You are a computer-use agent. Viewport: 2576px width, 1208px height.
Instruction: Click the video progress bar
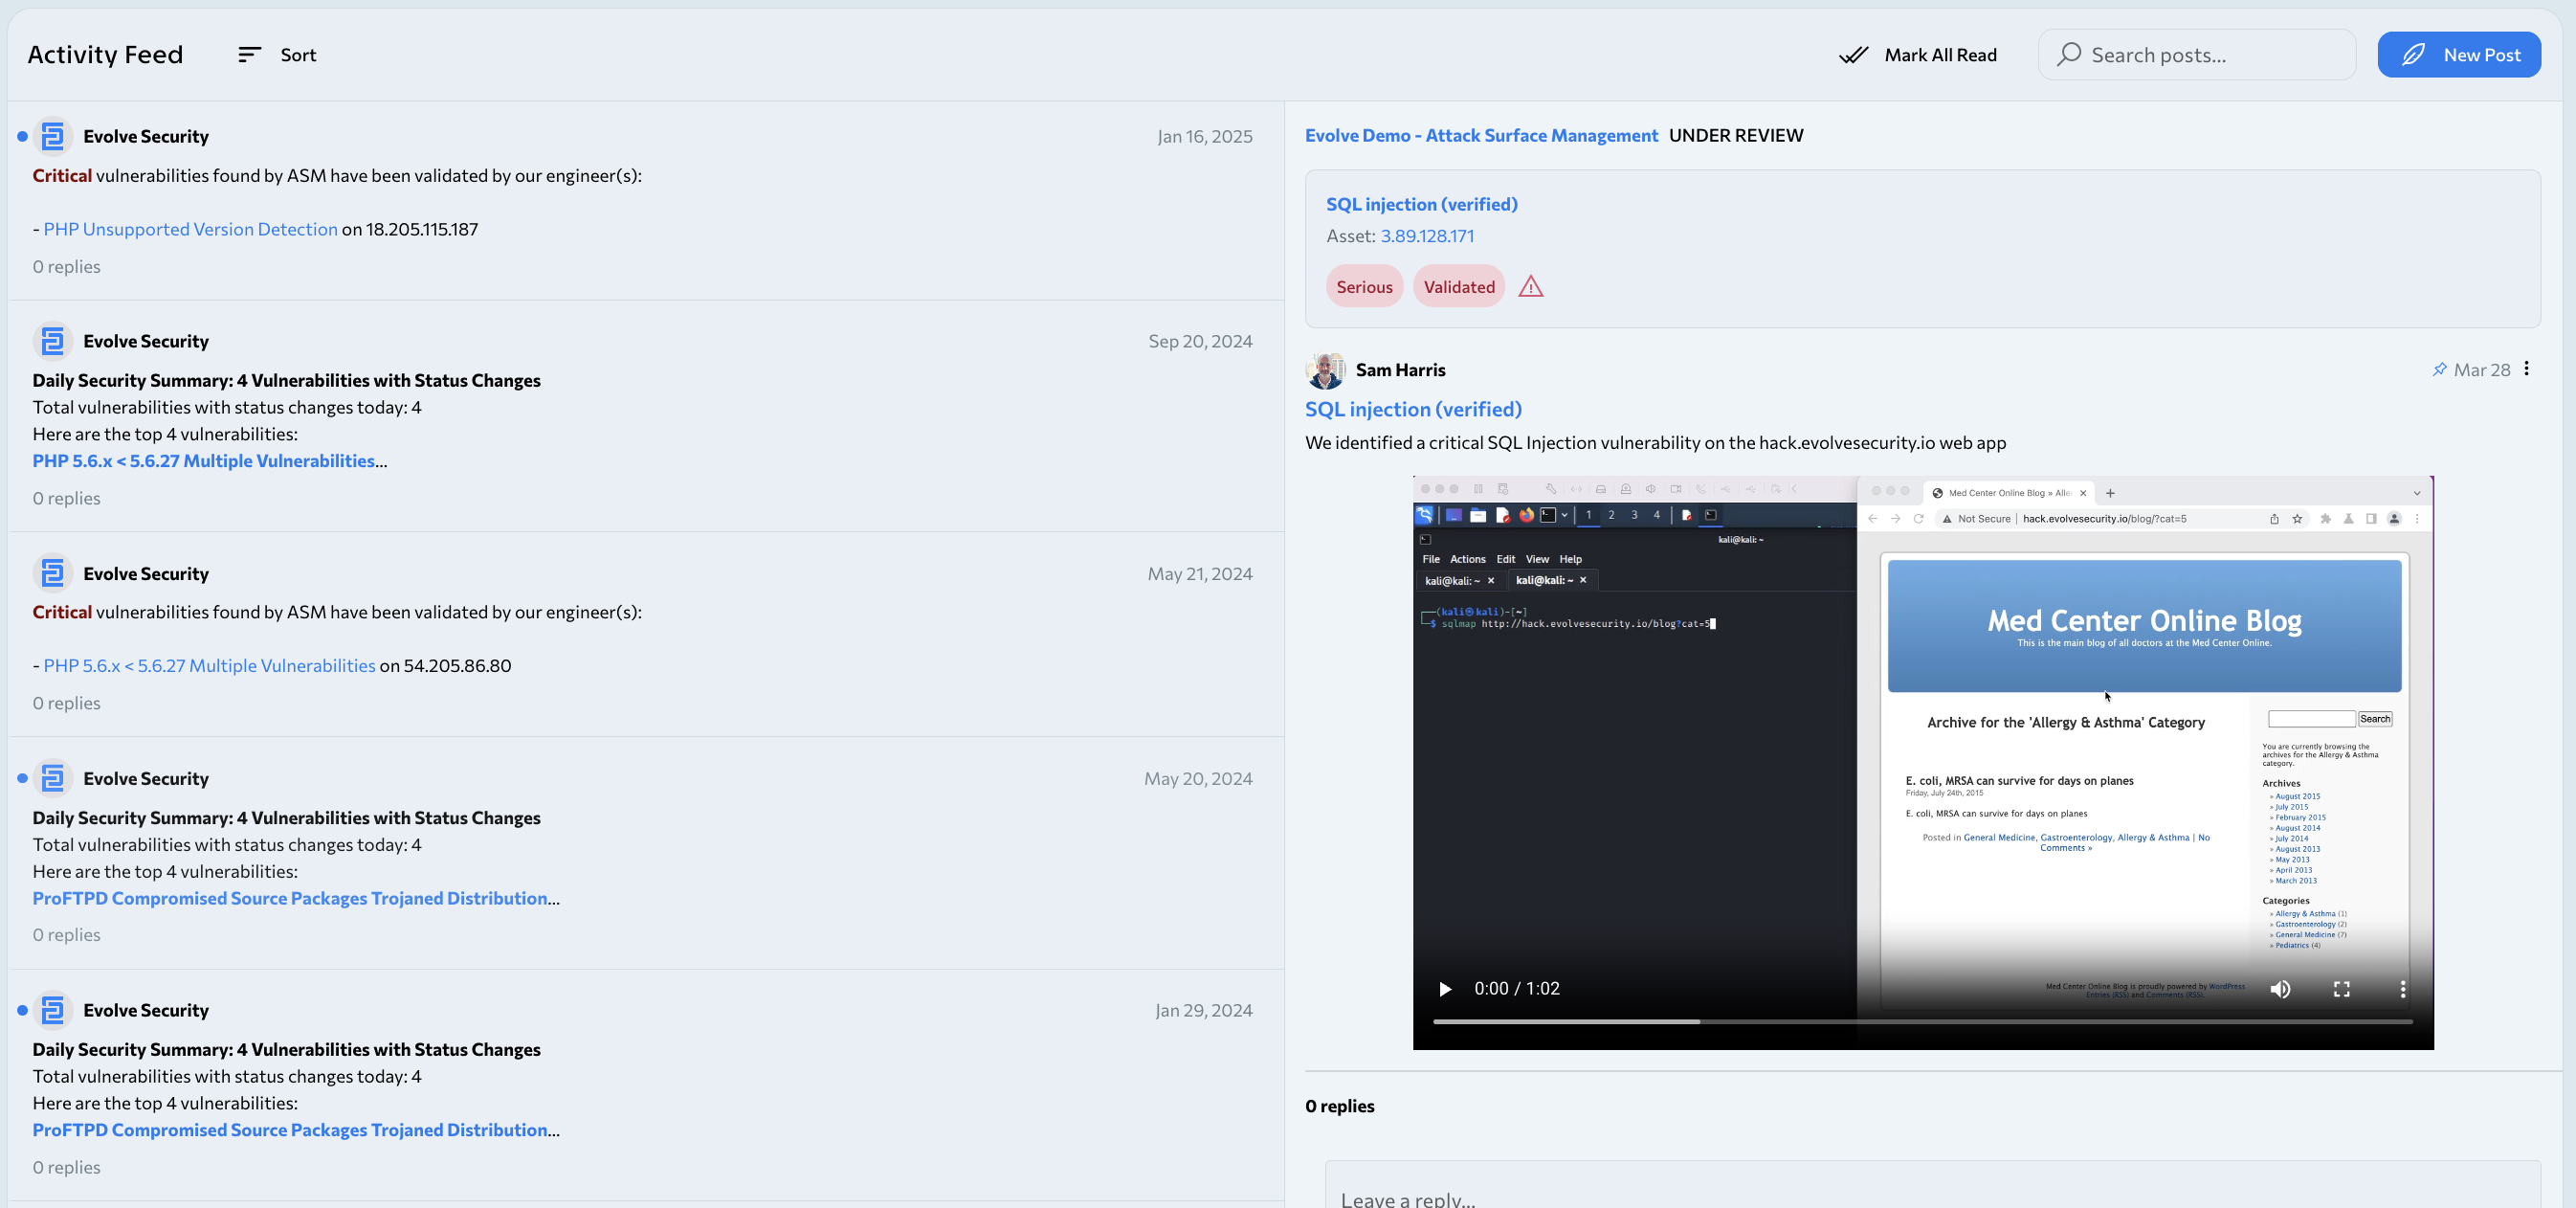pos(1921,1021)
